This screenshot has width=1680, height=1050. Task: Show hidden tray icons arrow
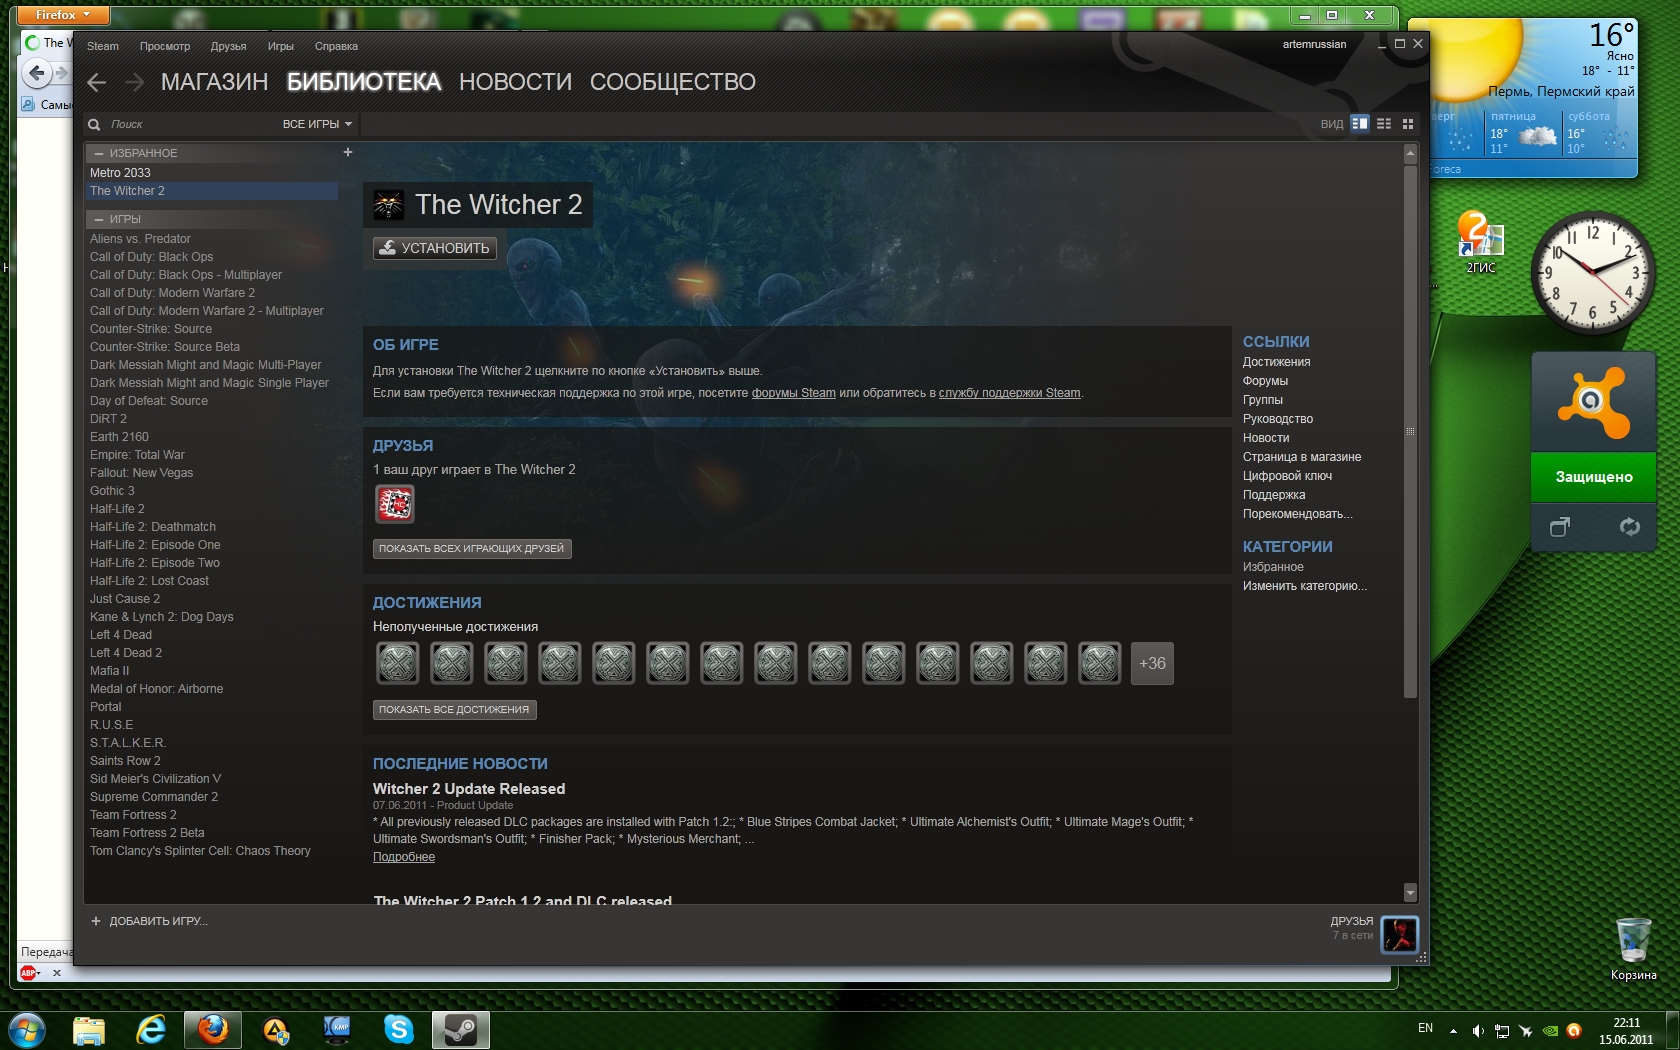pyautogui.click(x=1453, y=1030)
